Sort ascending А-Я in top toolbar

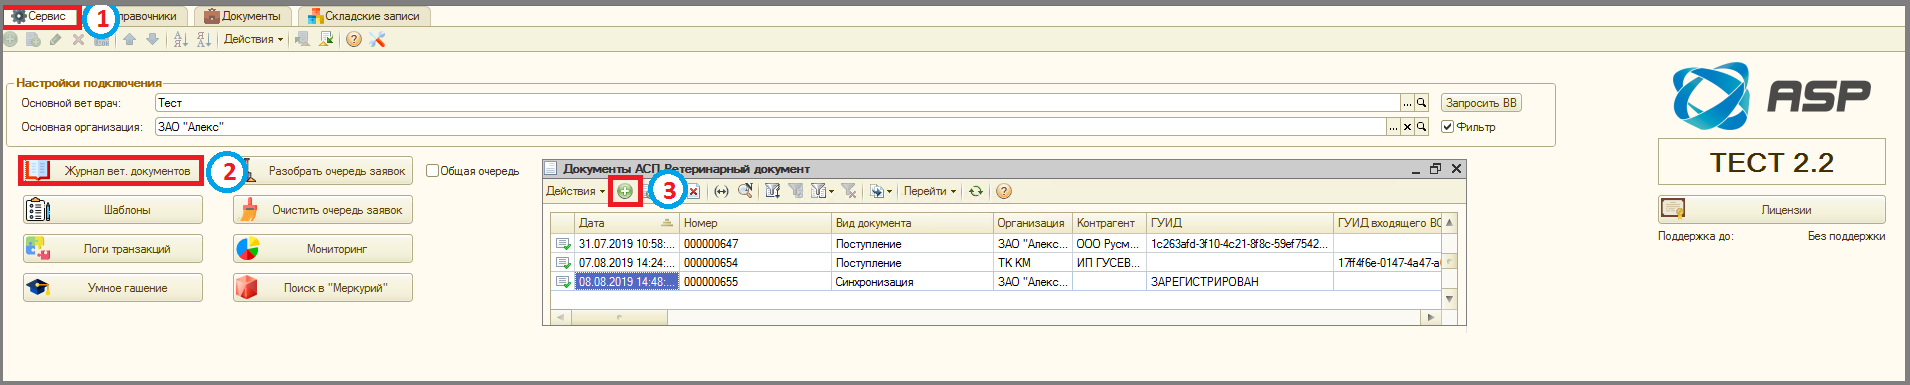pyautogui.click(x=180, y=39)
